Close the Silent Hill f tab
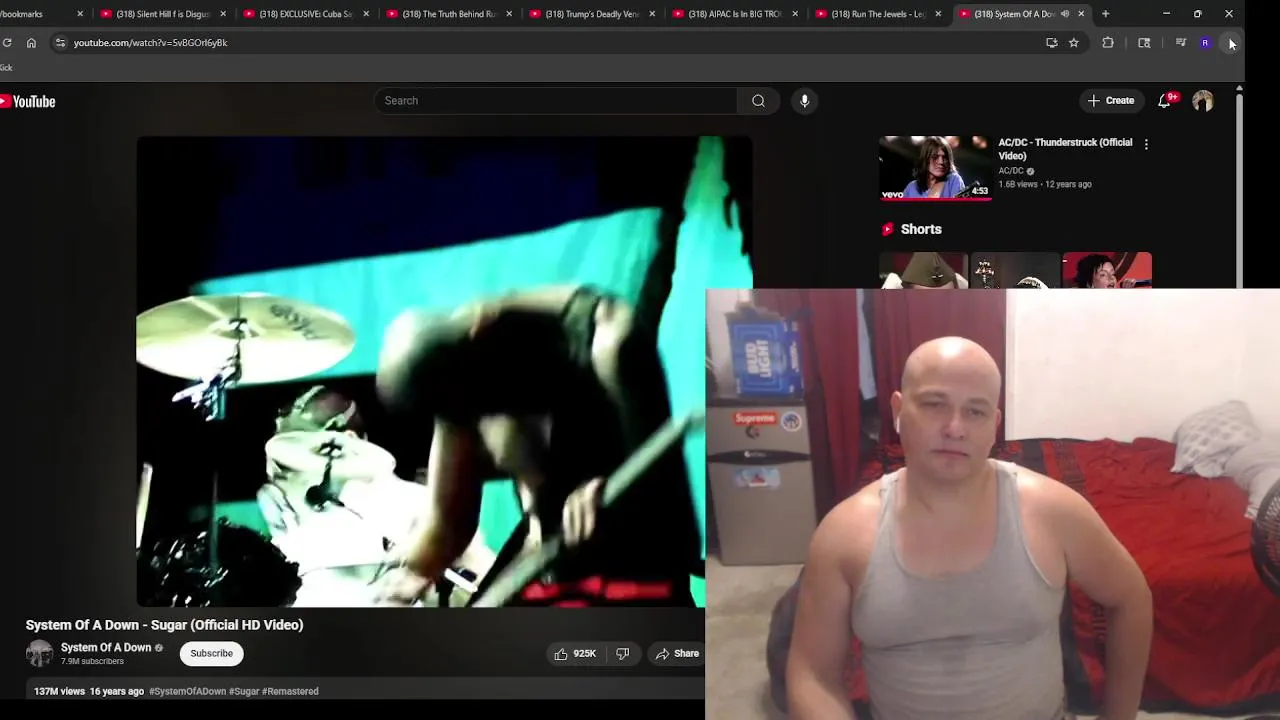1280x720 pixels. click(x=223, y=14)
